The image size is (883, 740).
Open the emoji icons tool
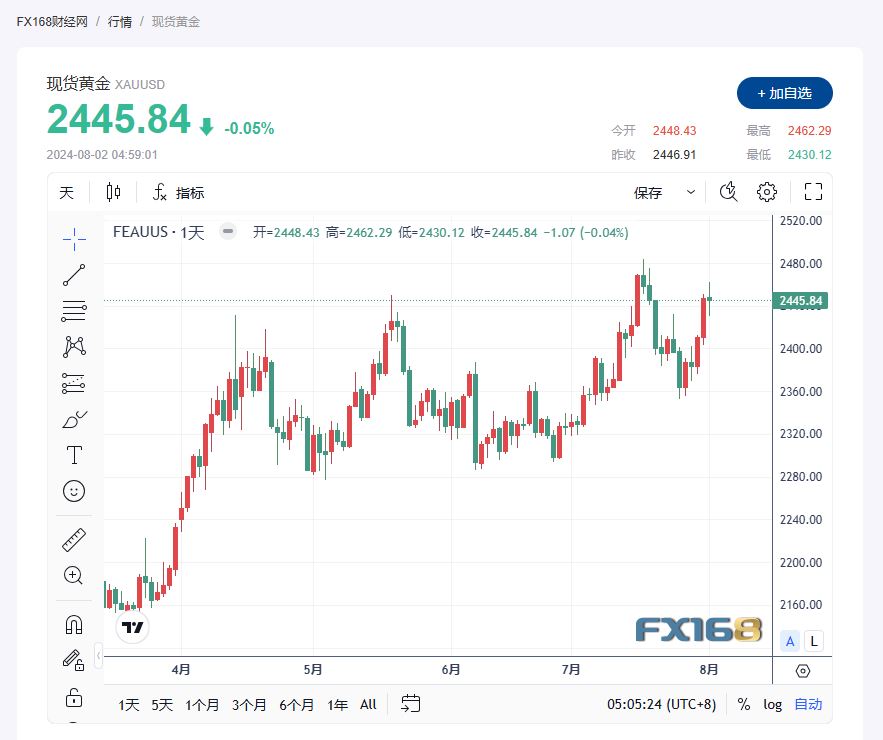(74, 491)
